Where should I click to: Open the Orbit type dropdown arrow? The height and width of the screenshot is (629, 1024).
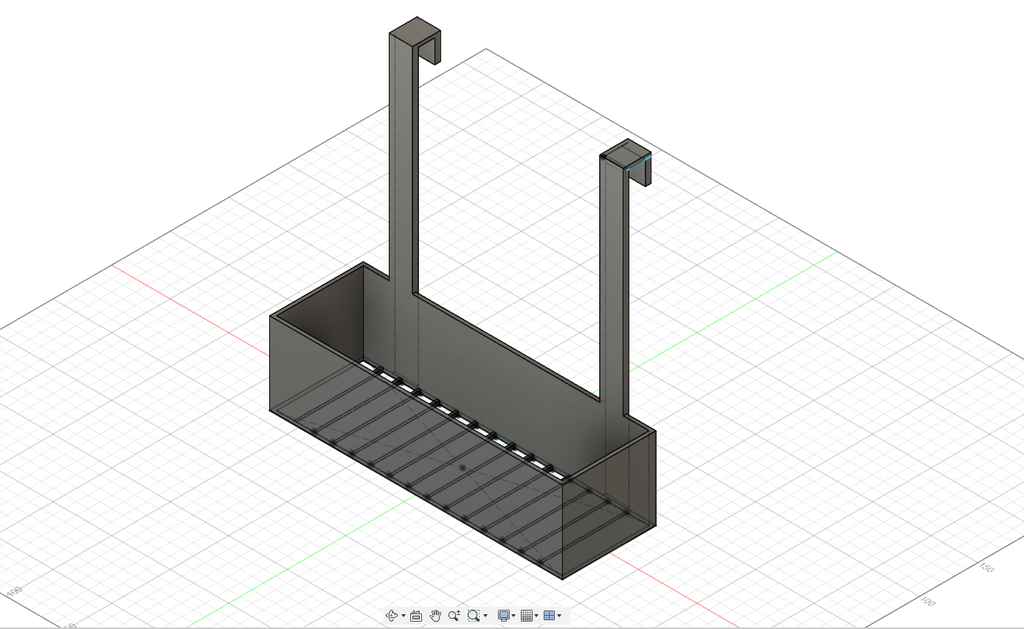pos(404,615)
